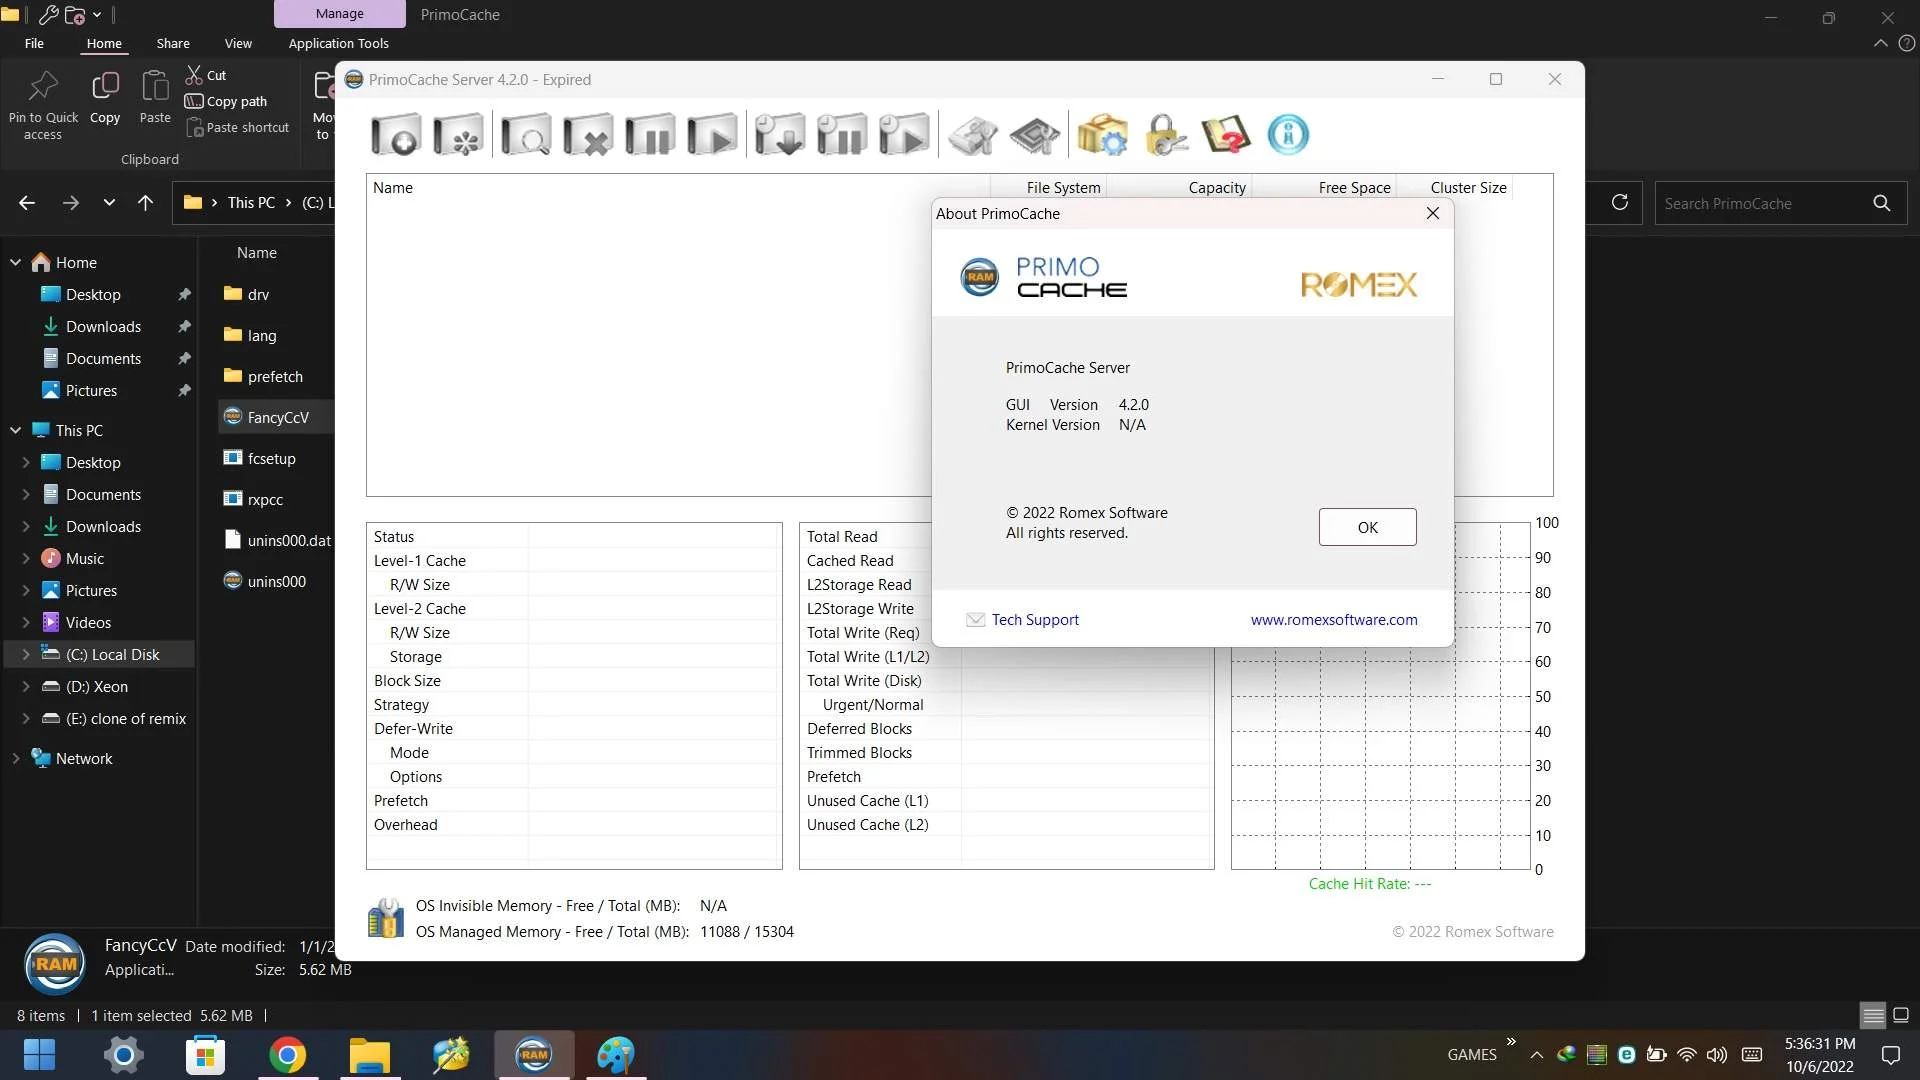The height and width of the screenshot is (1080, 1920).
Task: Expand the (E:) clone of remix drive node
Action: pyautogui.click(x=25, y=718)
